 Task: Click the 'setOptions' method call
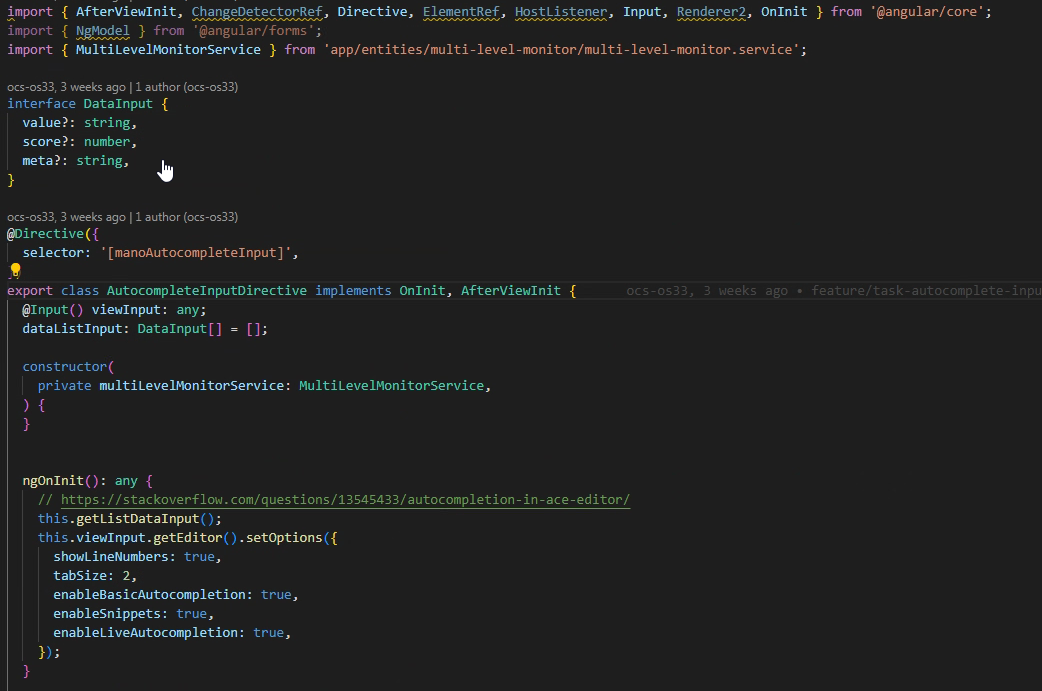[284, 538]
